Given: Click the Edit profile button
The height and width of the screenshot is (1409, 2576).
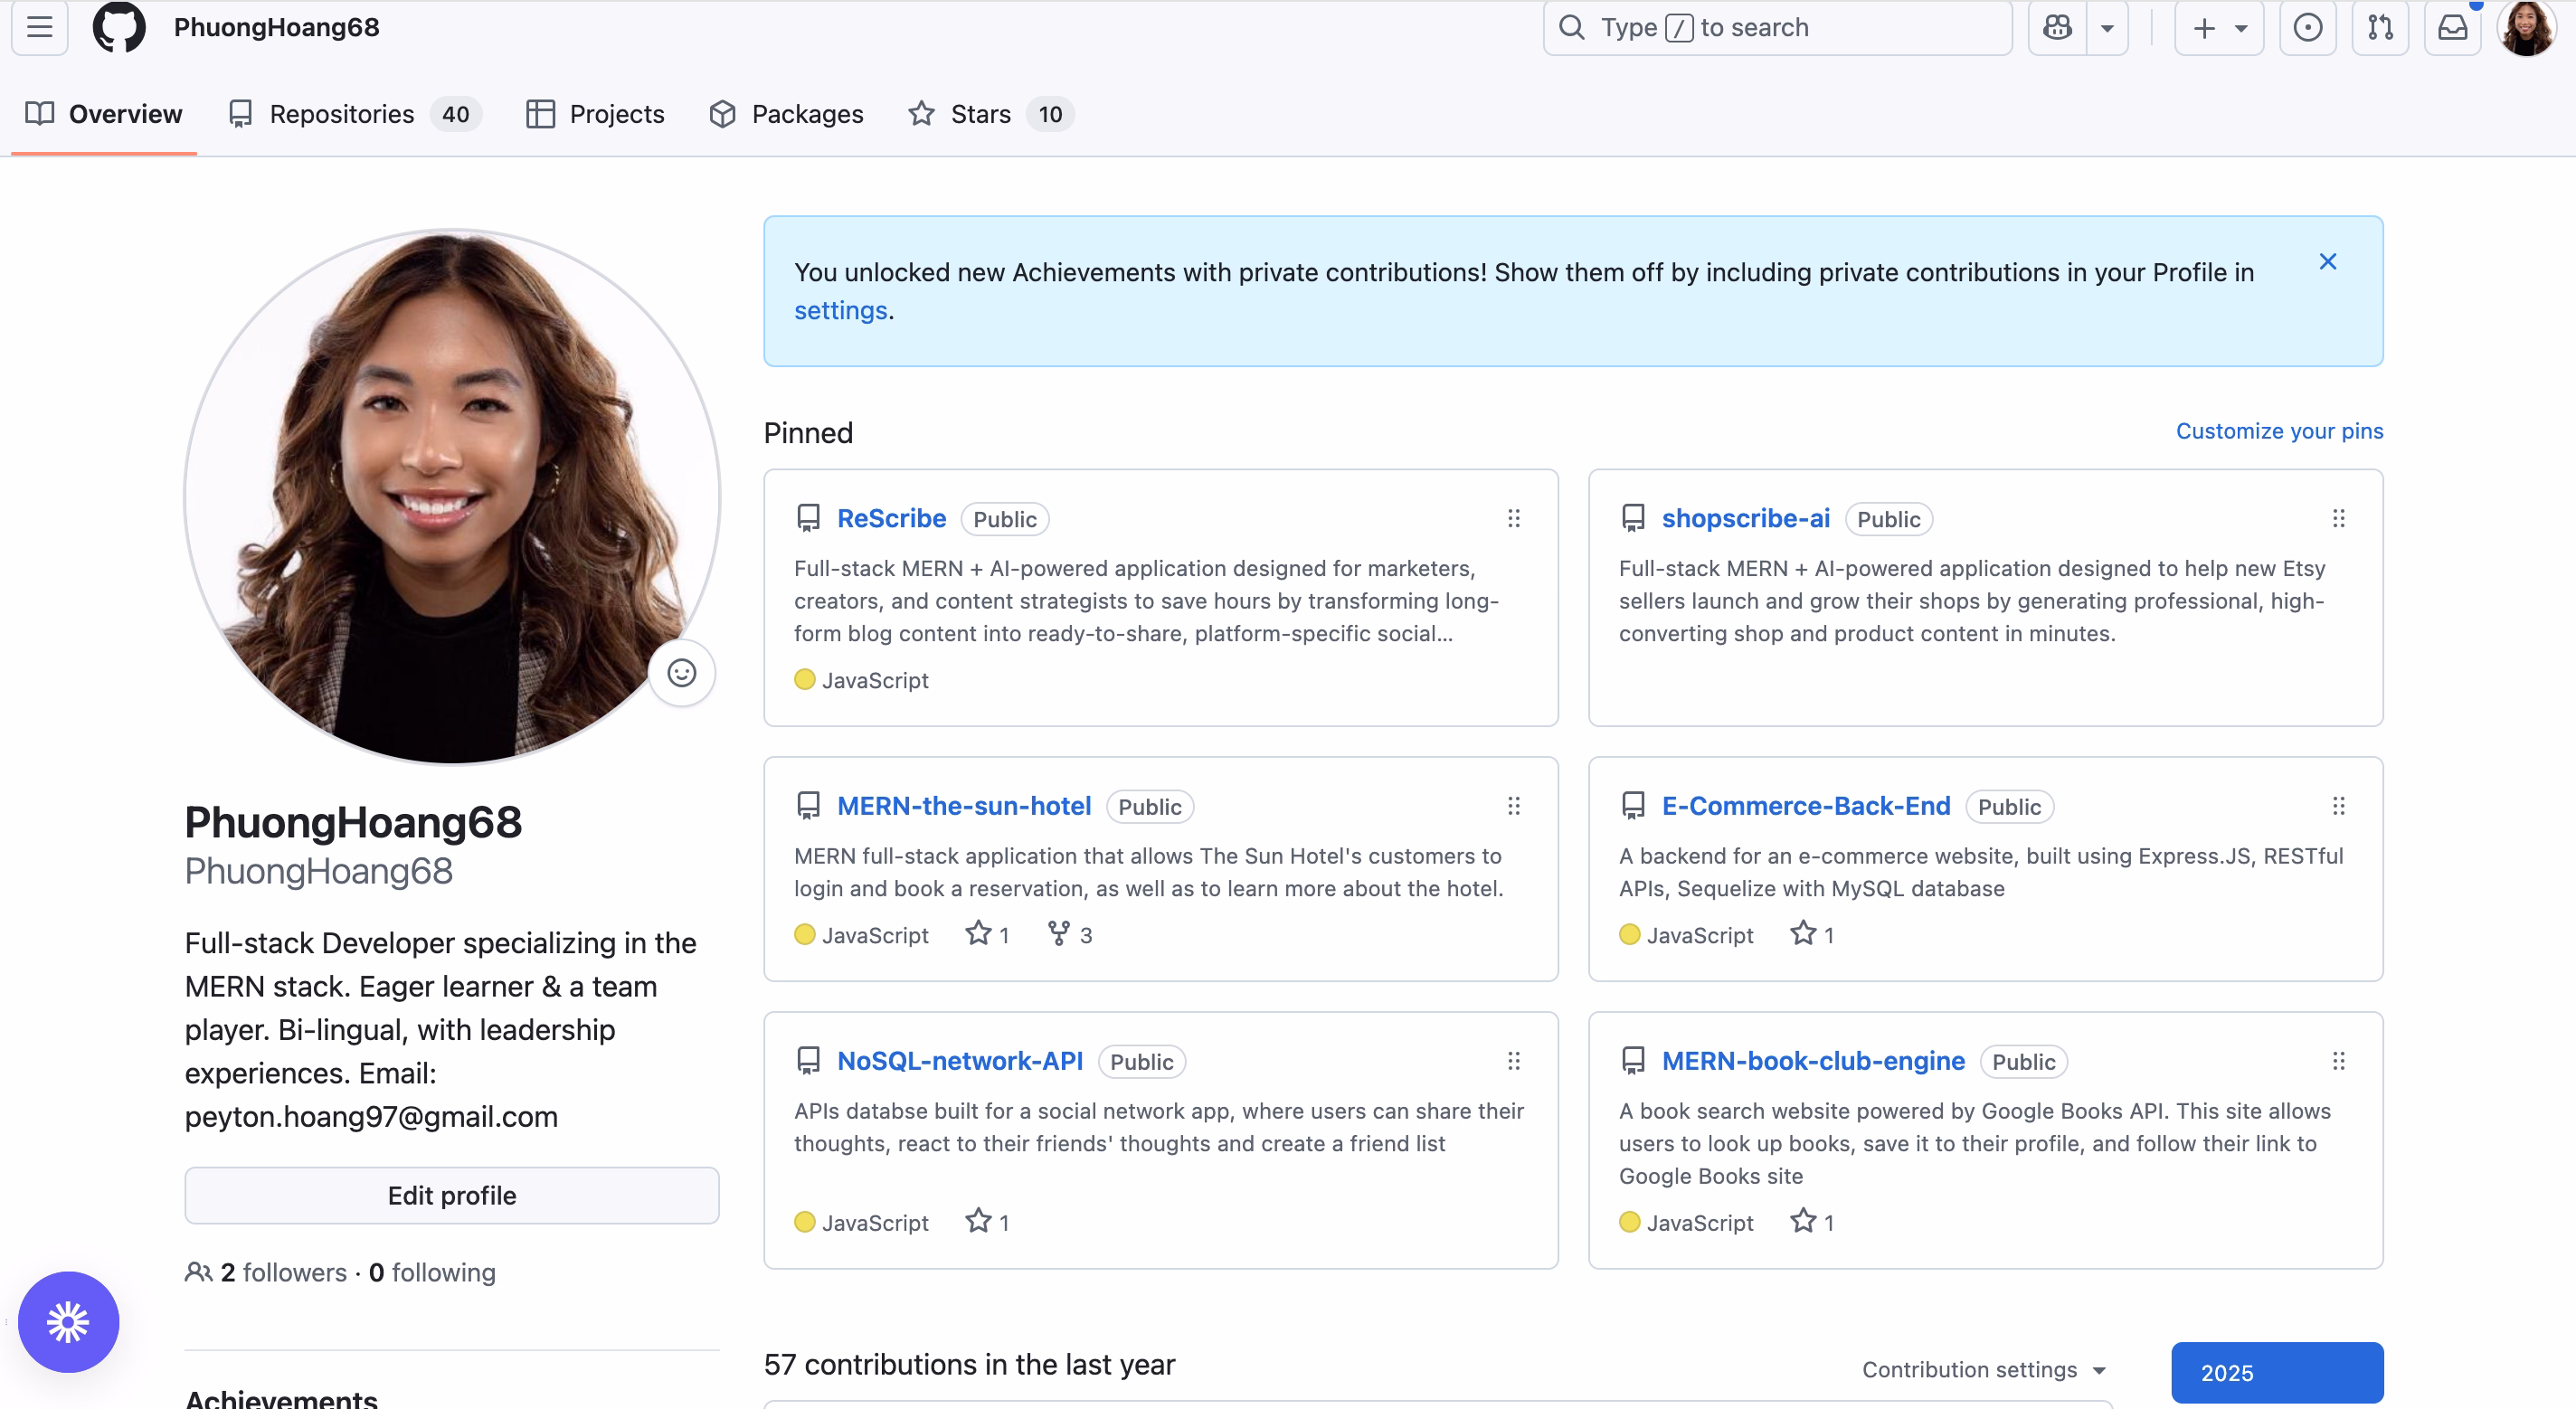Looking at the screenshot, I should click(452, 1195).
